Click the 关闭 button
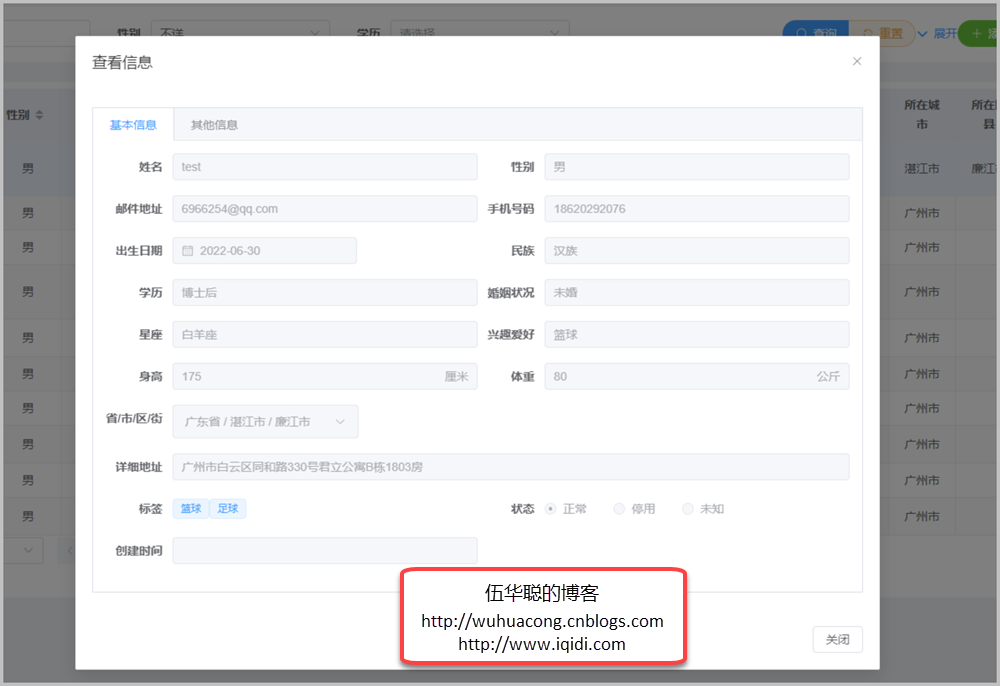The height and width of the screenshot is (686, 1000). [837, 639]
